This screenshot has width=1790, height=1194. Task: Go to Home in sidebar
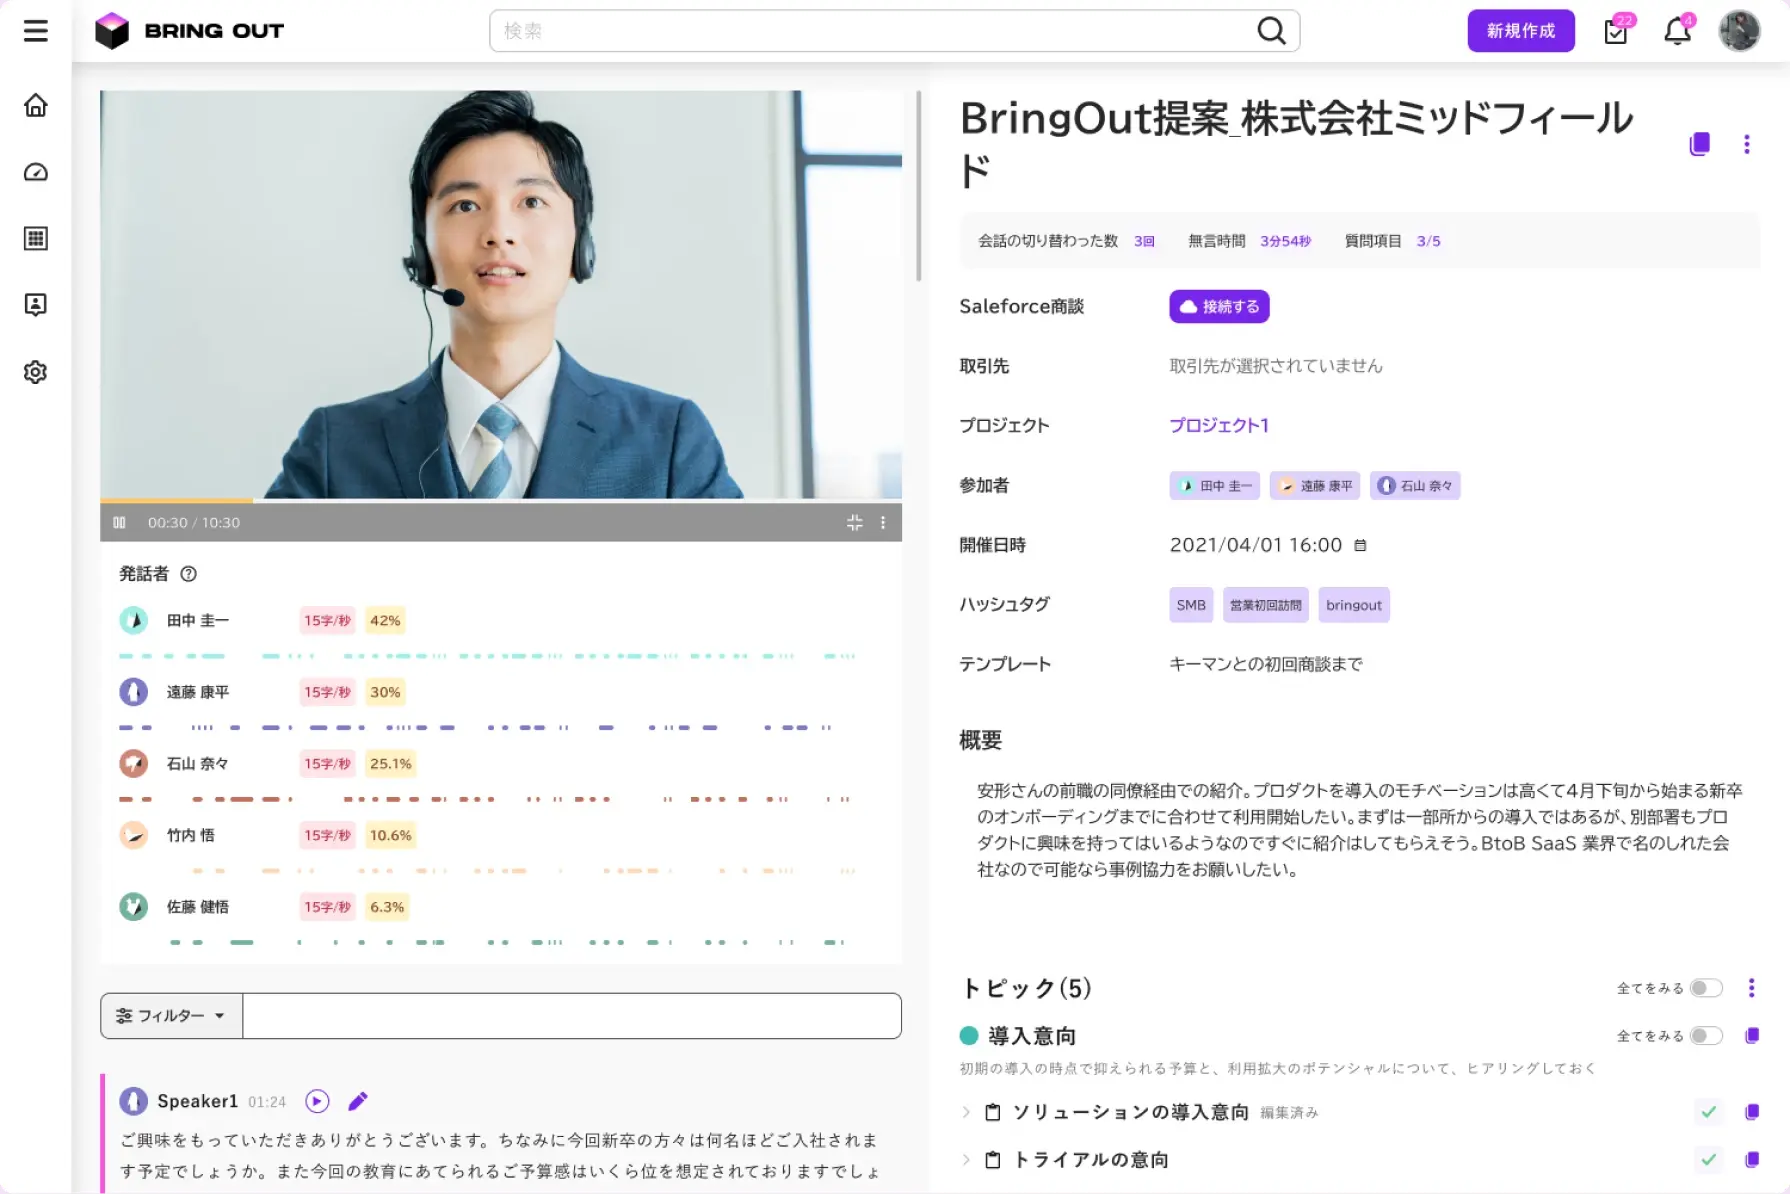coord(36,106)
